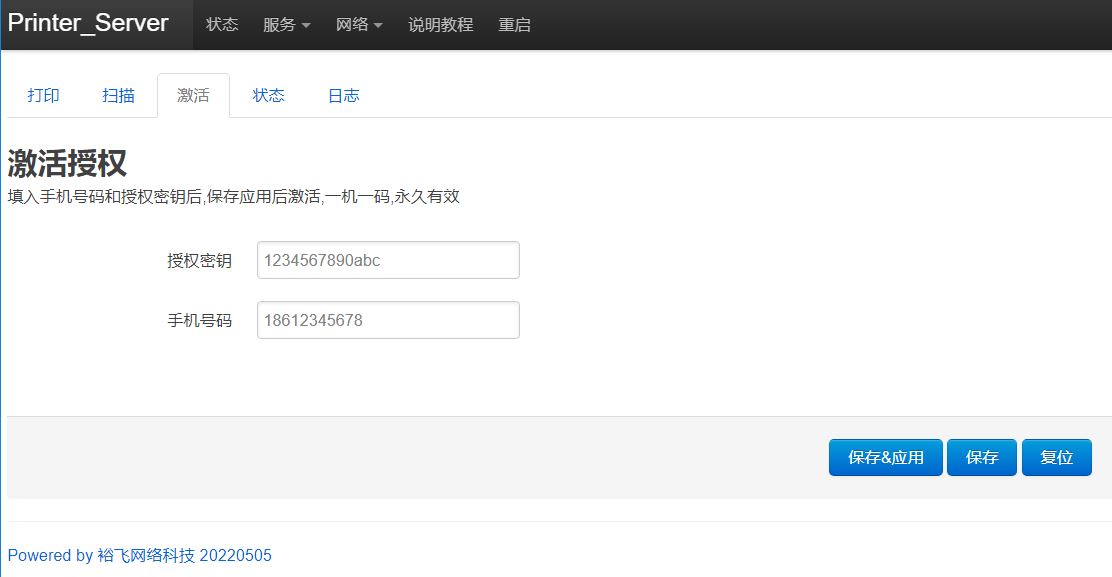Switch to the 日志 tab
1112x577 pixels.
343,96
